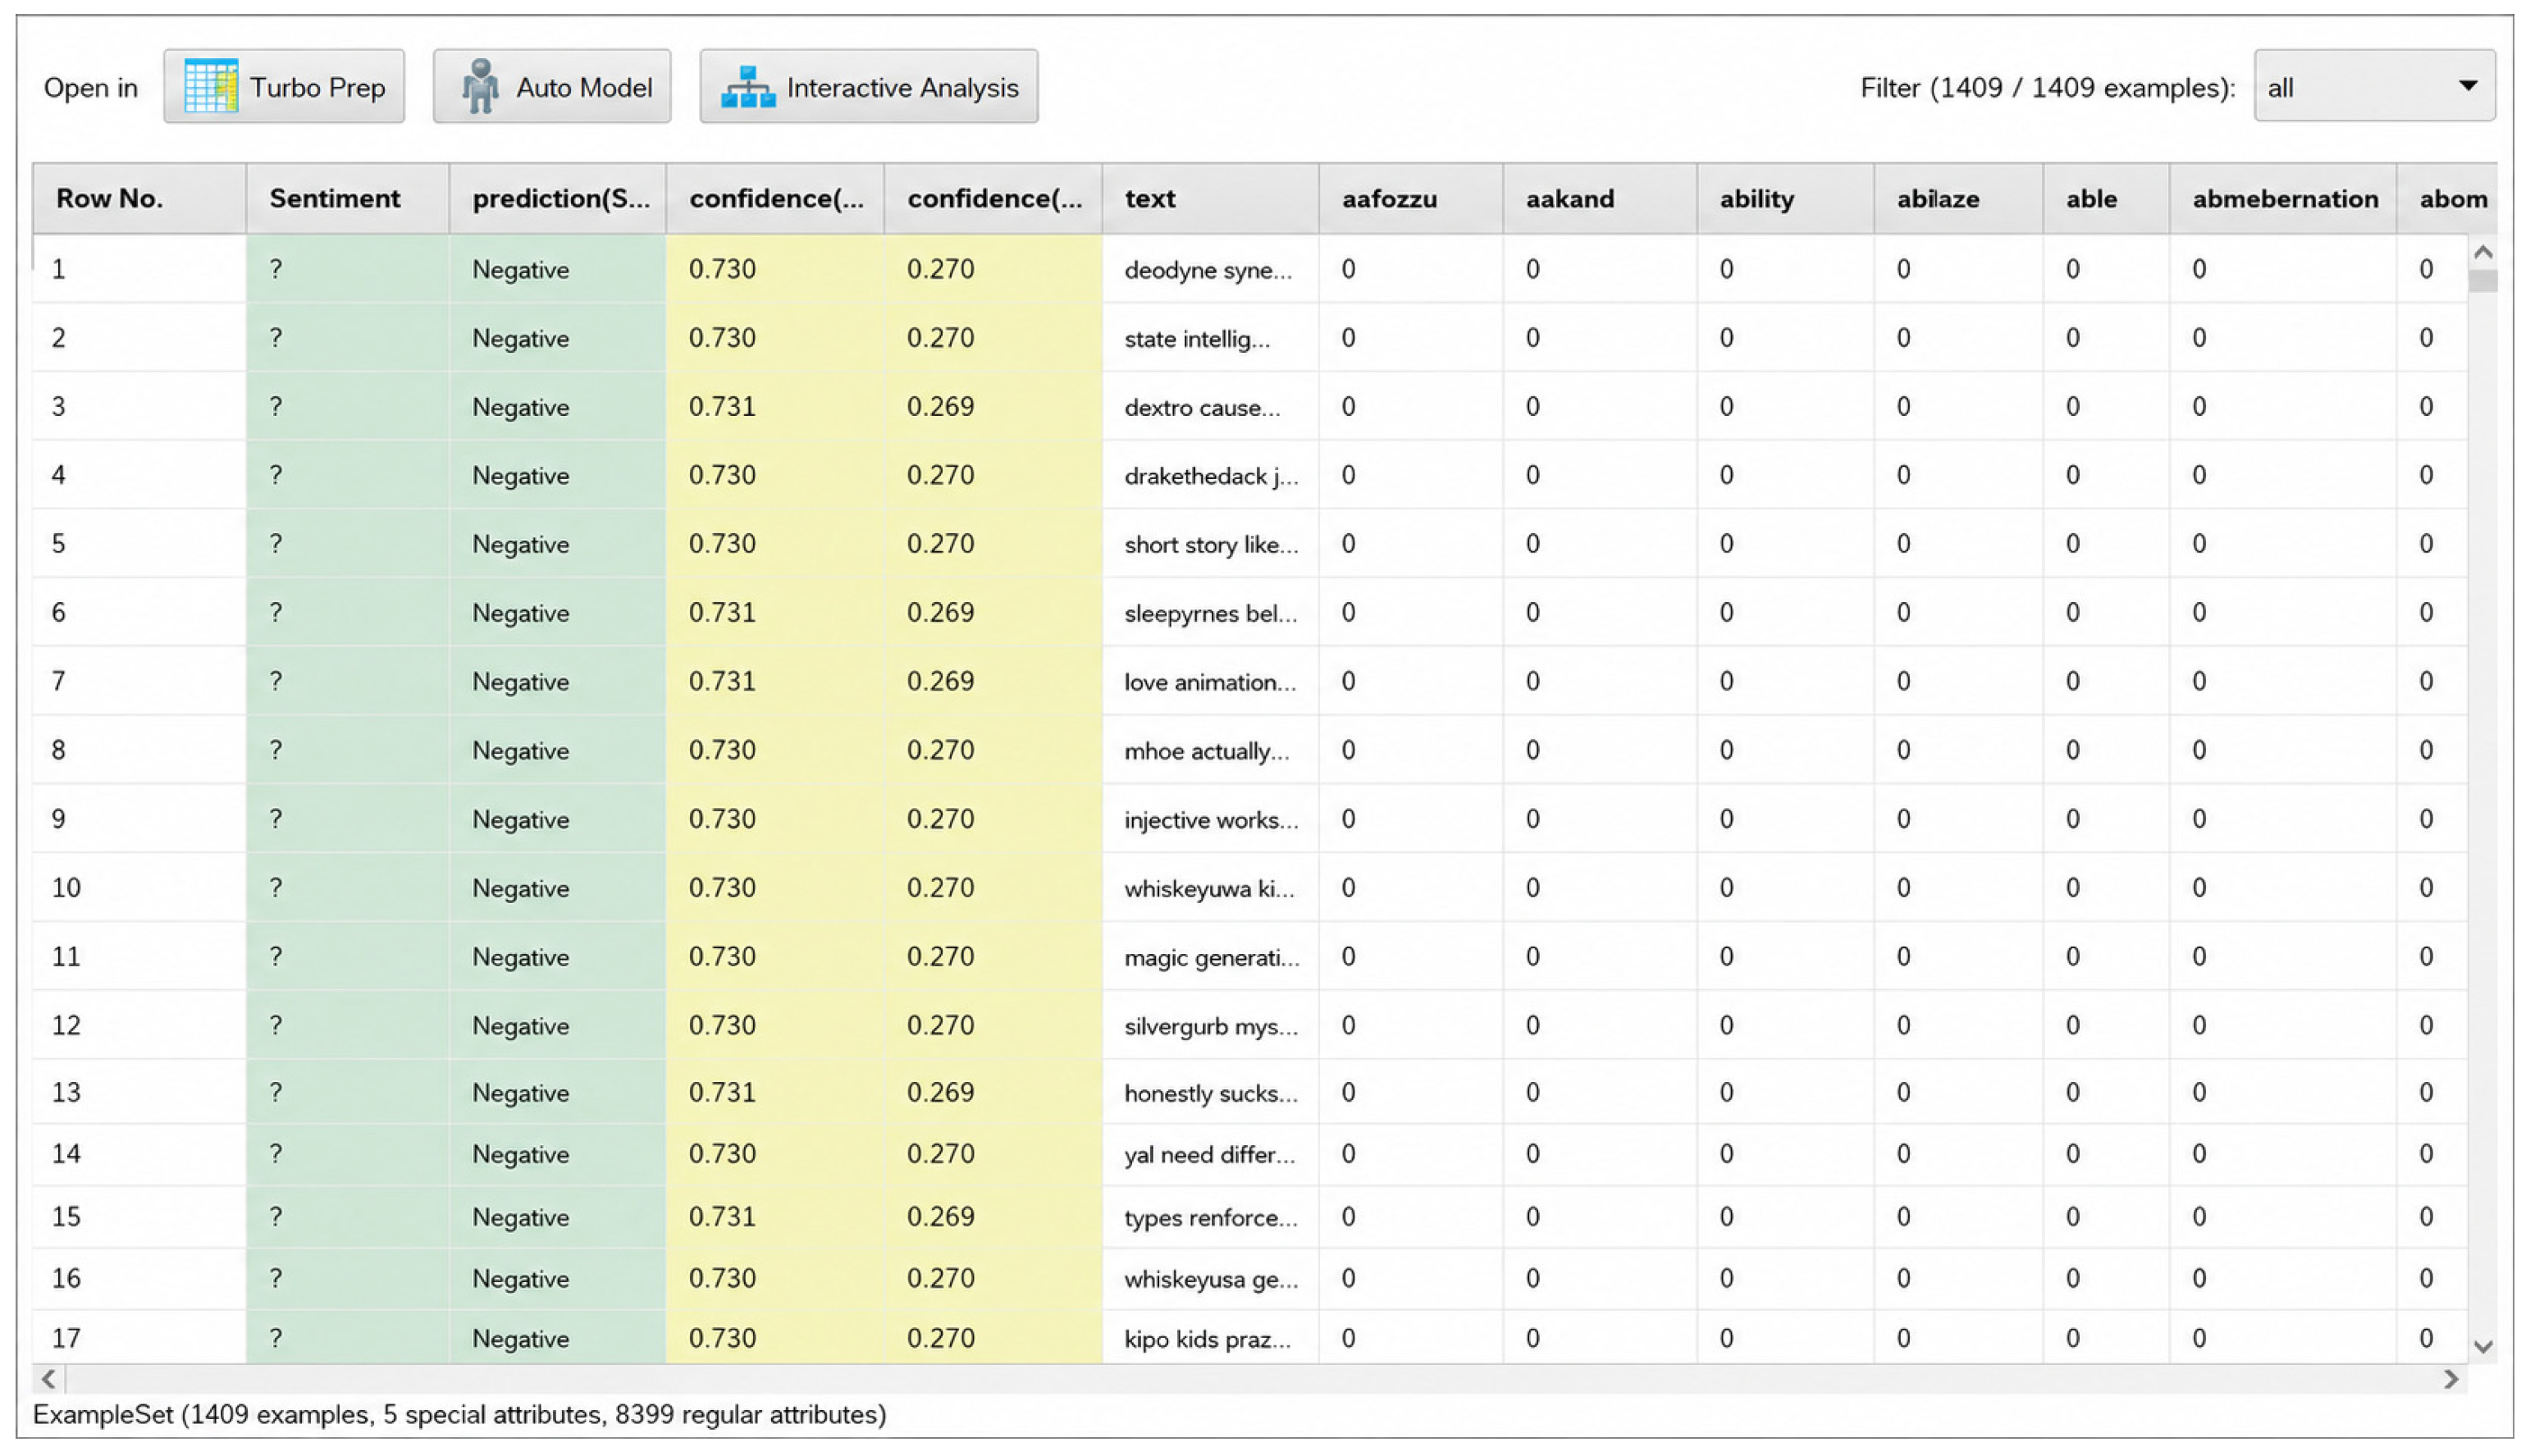Launch Interactive Analysis

click(869, 87)
